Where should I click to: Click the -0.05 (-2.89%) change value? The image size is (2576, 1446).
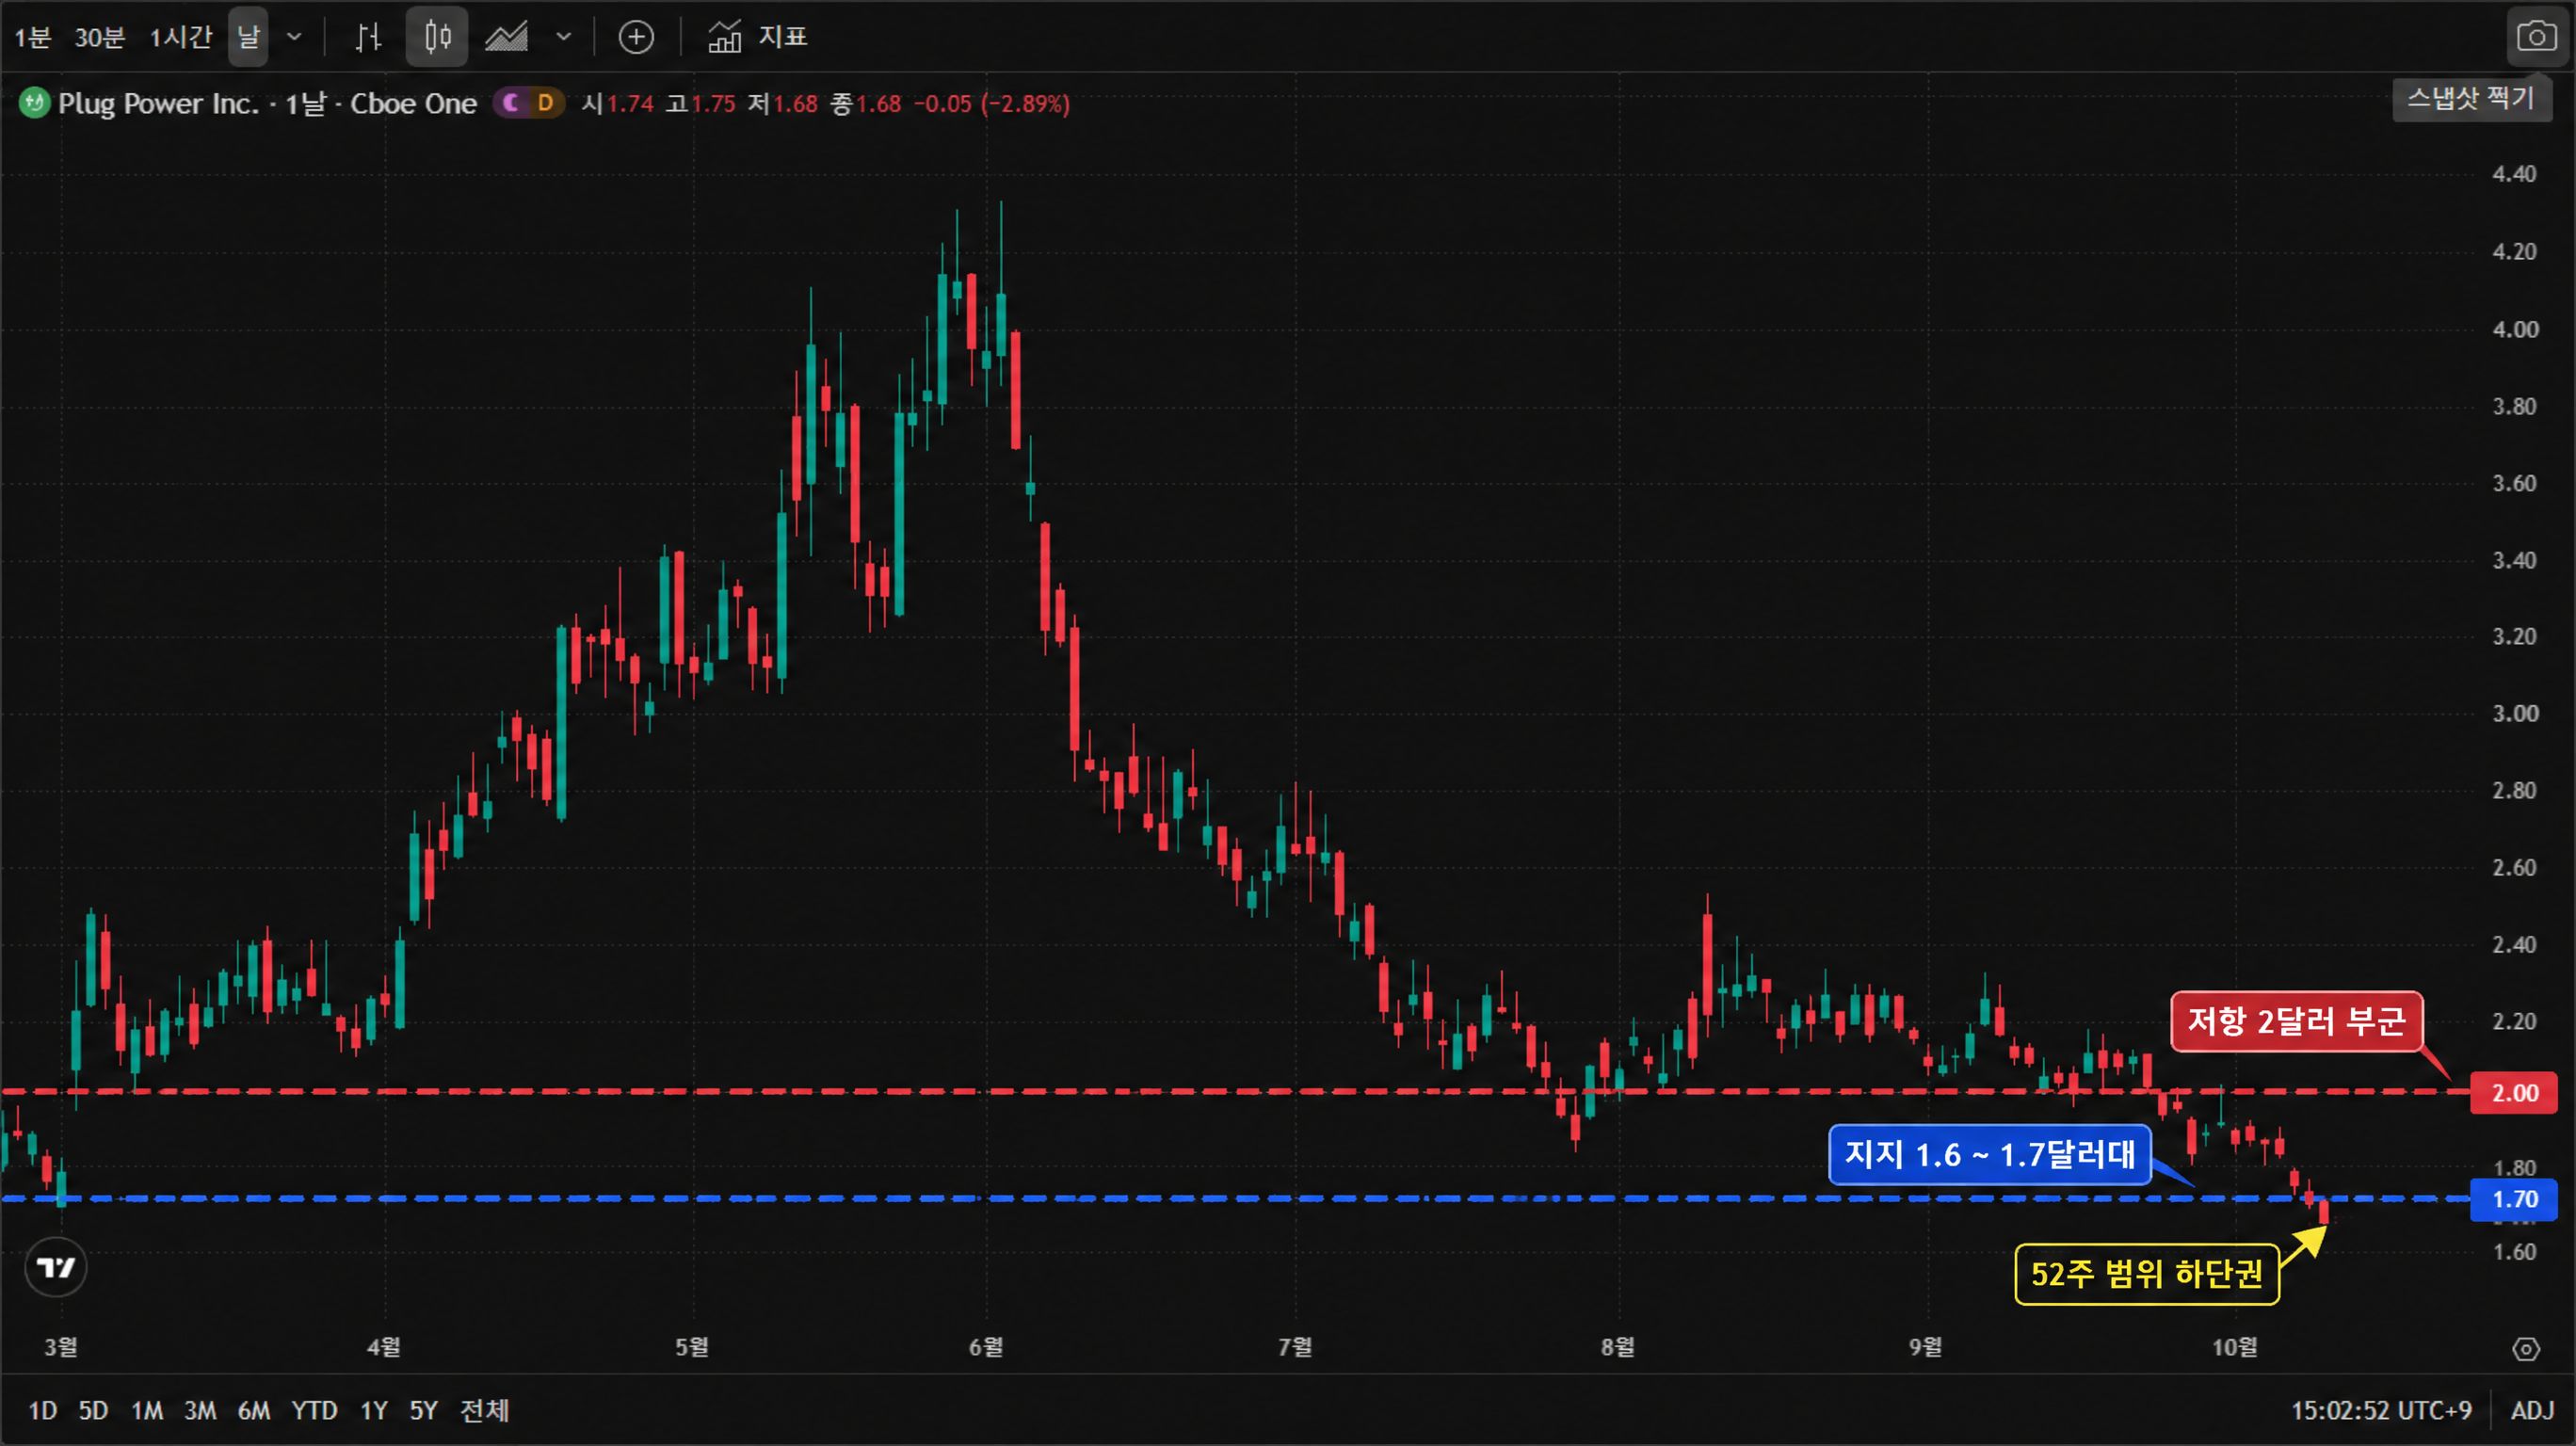tap(991, 103)
